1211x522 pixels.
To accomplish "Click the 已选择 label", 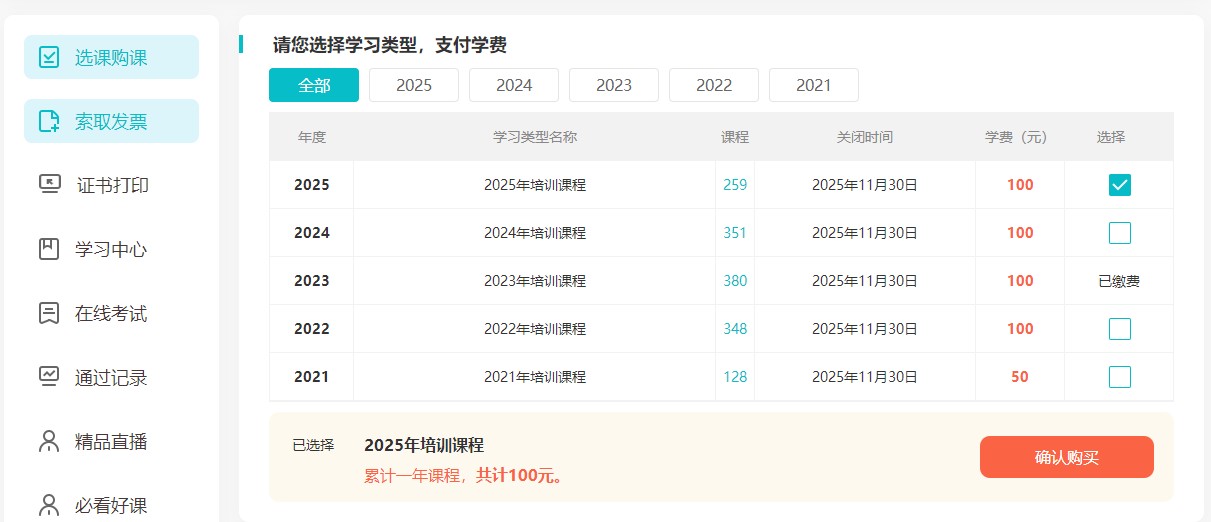I will (313, 445).
